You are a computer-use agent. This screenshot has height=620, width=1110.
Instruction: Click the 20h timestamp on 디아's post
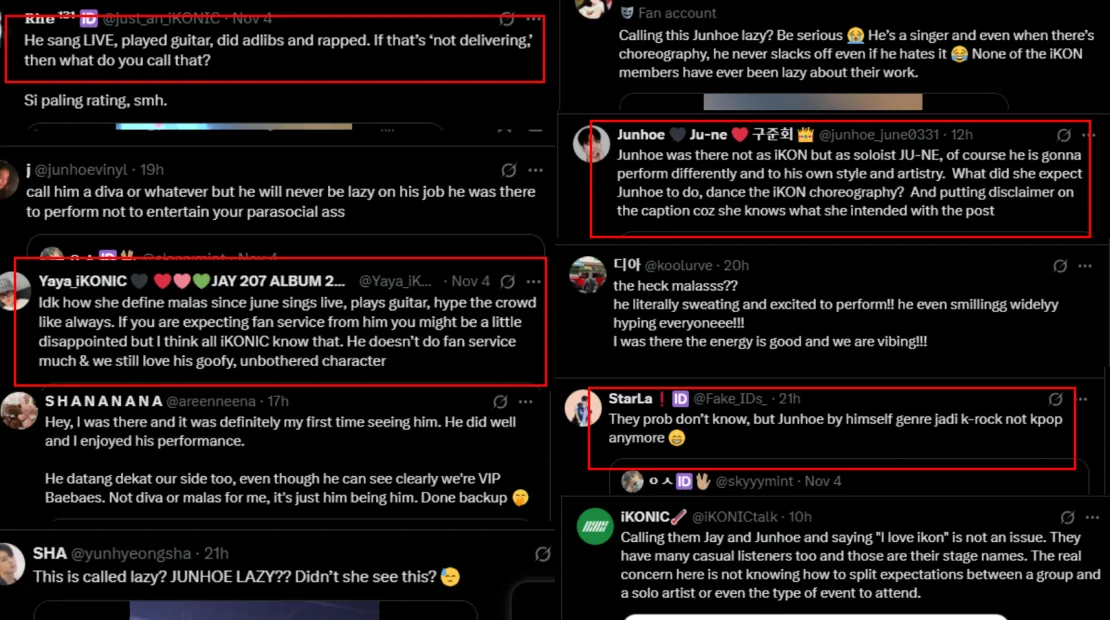tap(736, 265)
